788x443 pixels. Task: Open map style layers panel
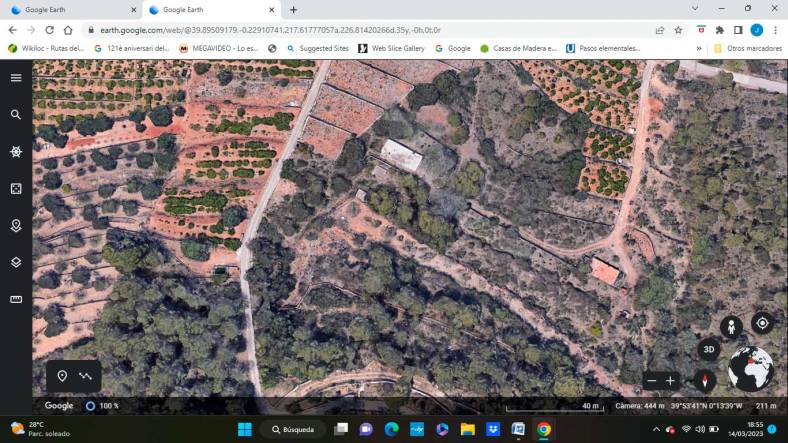click(16, 263)
